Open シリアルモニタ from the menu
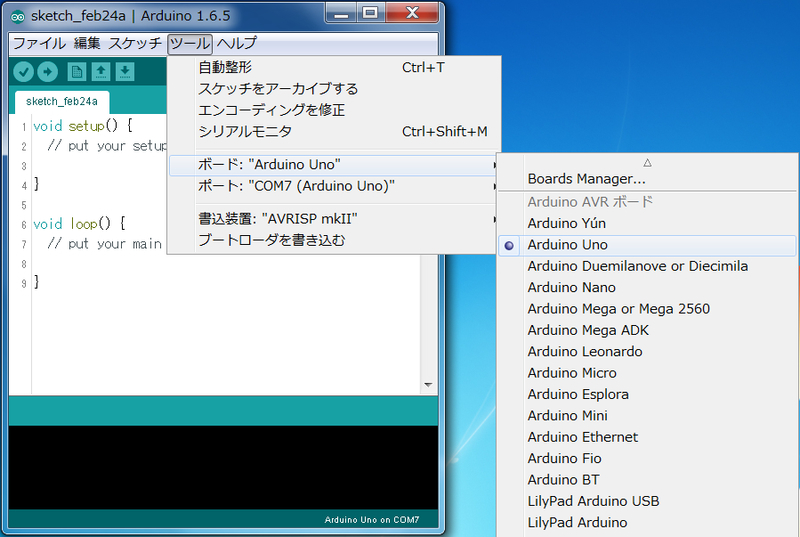This screenshot has width=800, height=537. pos(333,132)
